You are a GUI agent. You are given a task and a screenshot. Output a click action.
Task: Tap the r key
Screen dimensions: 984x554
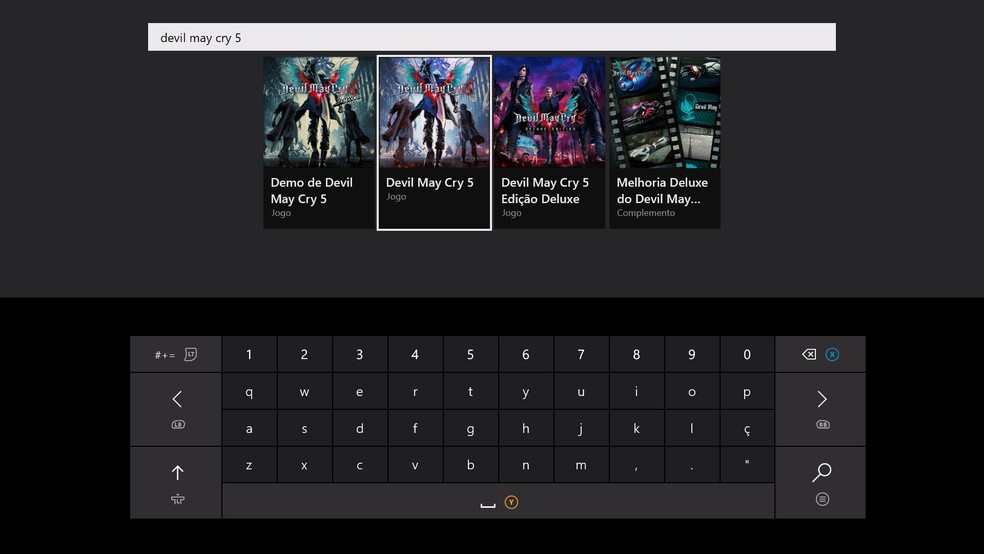coord(415,392)
